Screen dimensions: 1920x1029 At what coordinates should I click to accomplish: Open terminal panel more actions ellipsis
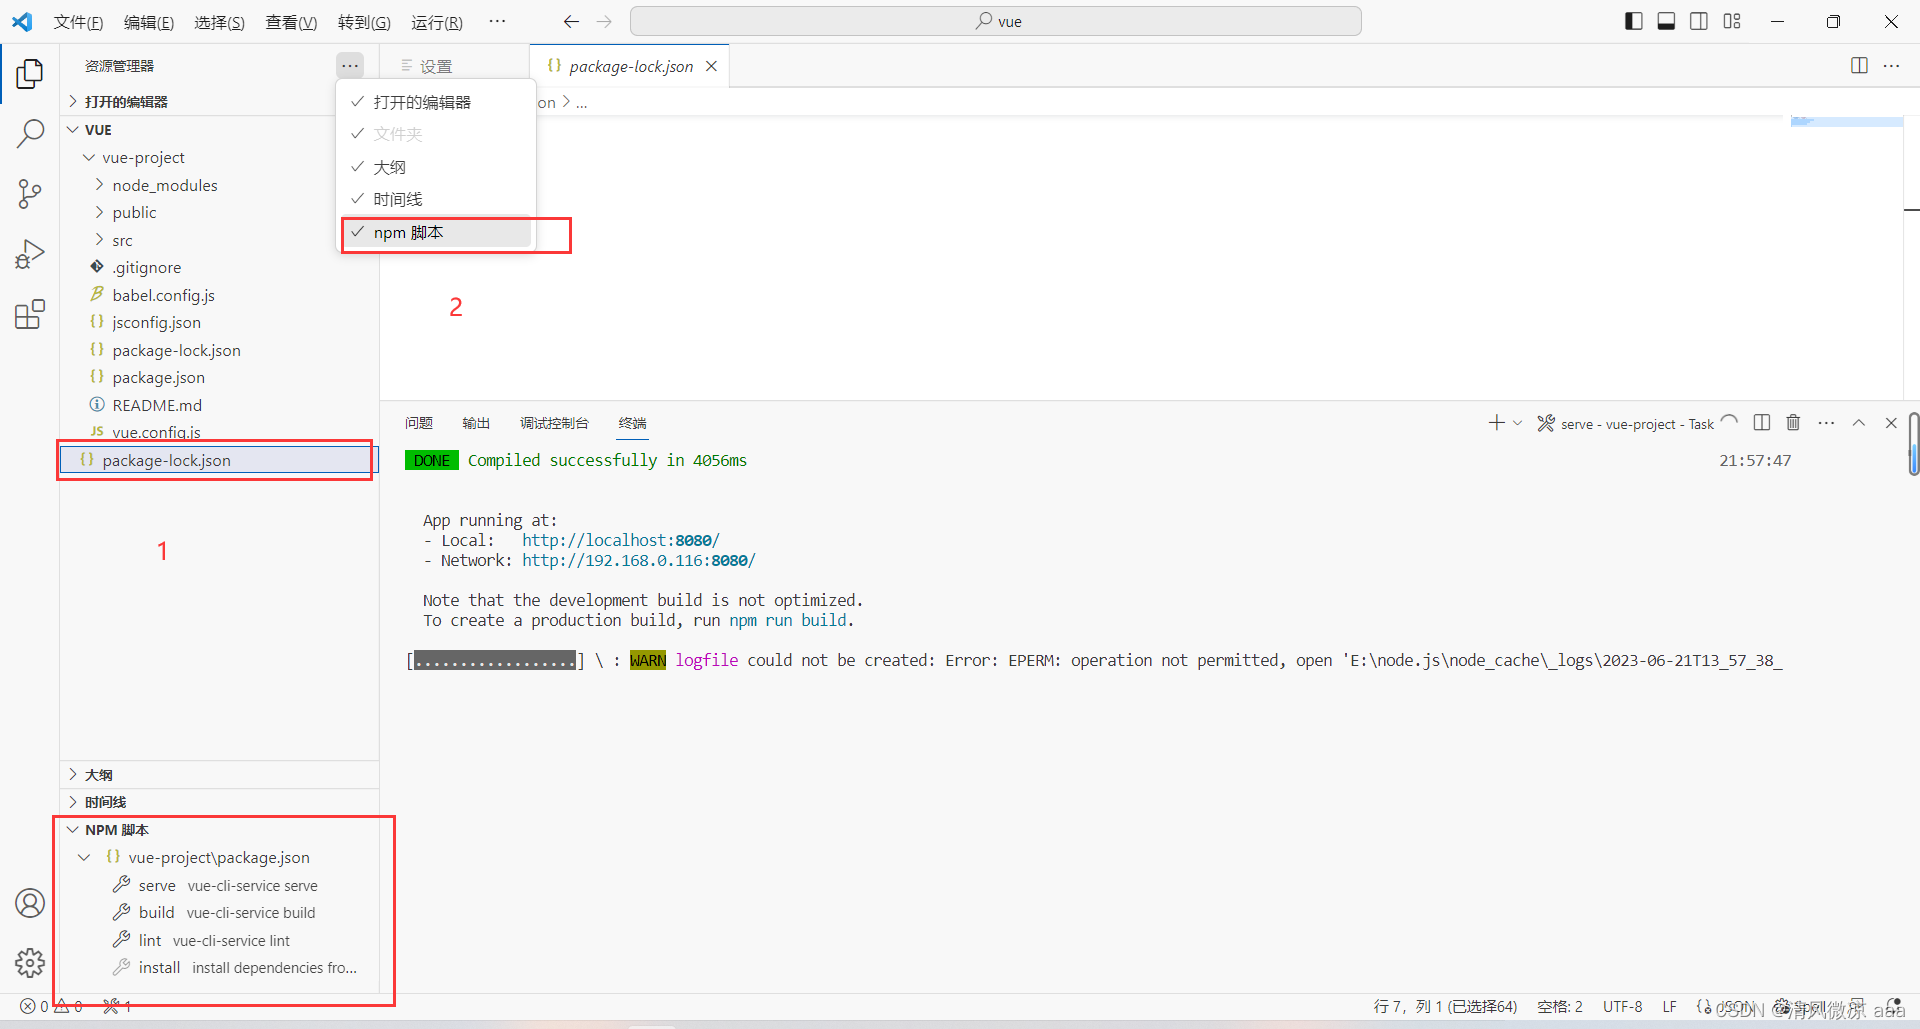(x=1826, y=423)
